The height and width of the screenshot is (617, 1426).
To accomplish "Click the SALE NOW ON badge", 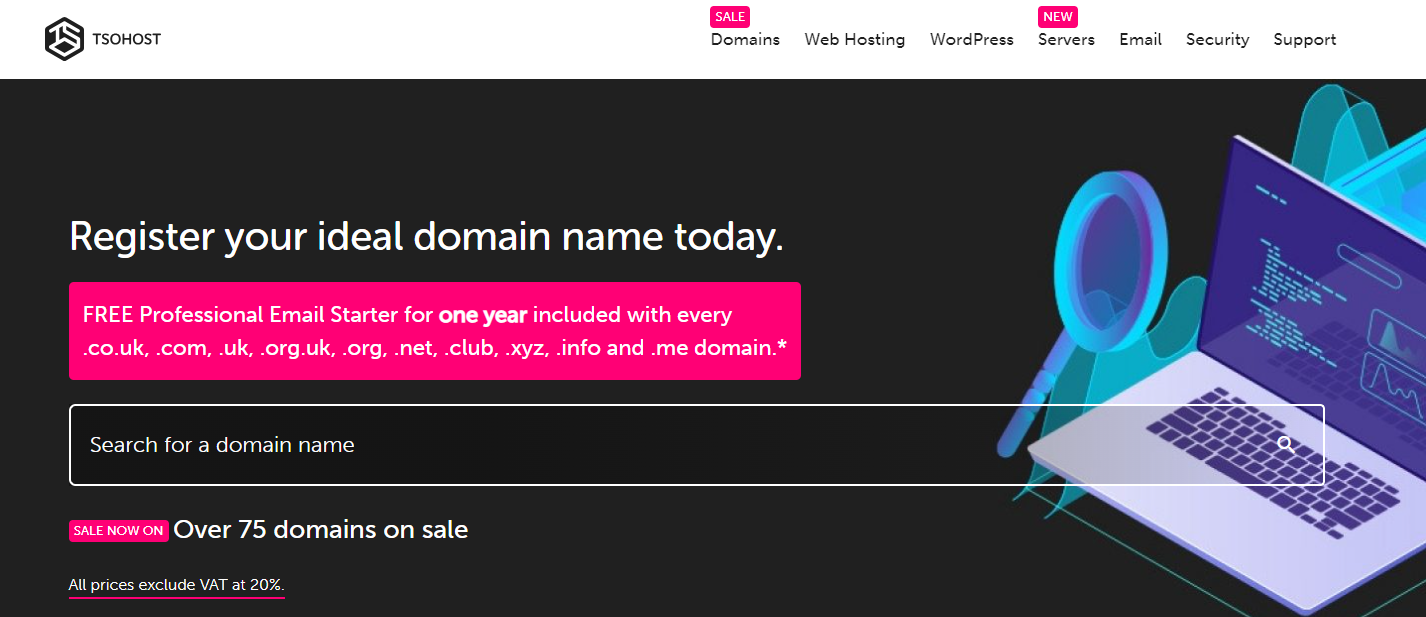I will pos(118,531).
